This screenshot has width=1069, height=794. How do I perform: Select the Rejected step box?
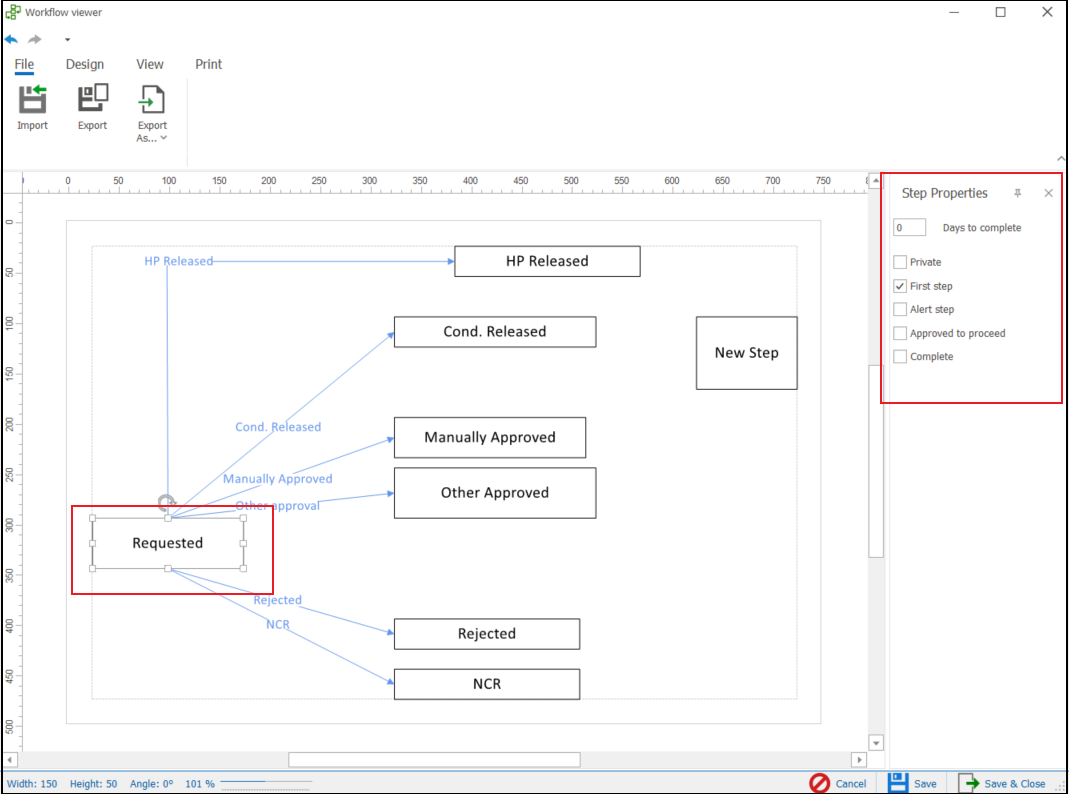coord(487,634)
